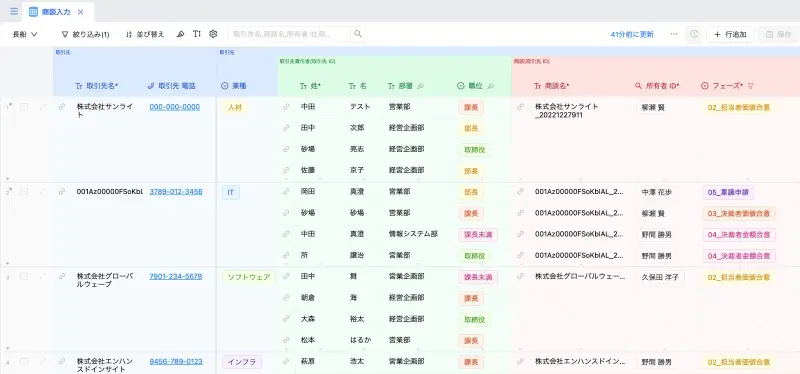Click deal name 株式会社エンハンスドイン…
This screenshot has height=374, width=800.
tap(580, 361)
